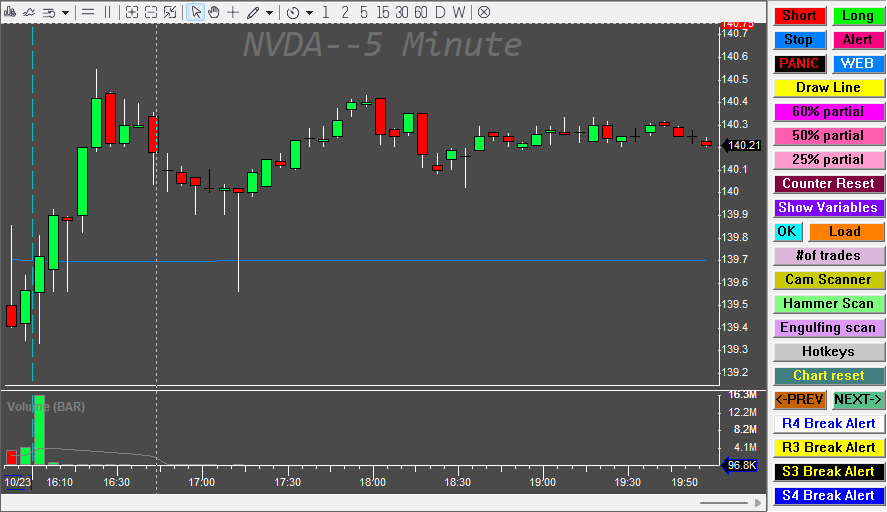Open the Hotkeys button
This screenshot has height=512, width=887.
(829, 351)
